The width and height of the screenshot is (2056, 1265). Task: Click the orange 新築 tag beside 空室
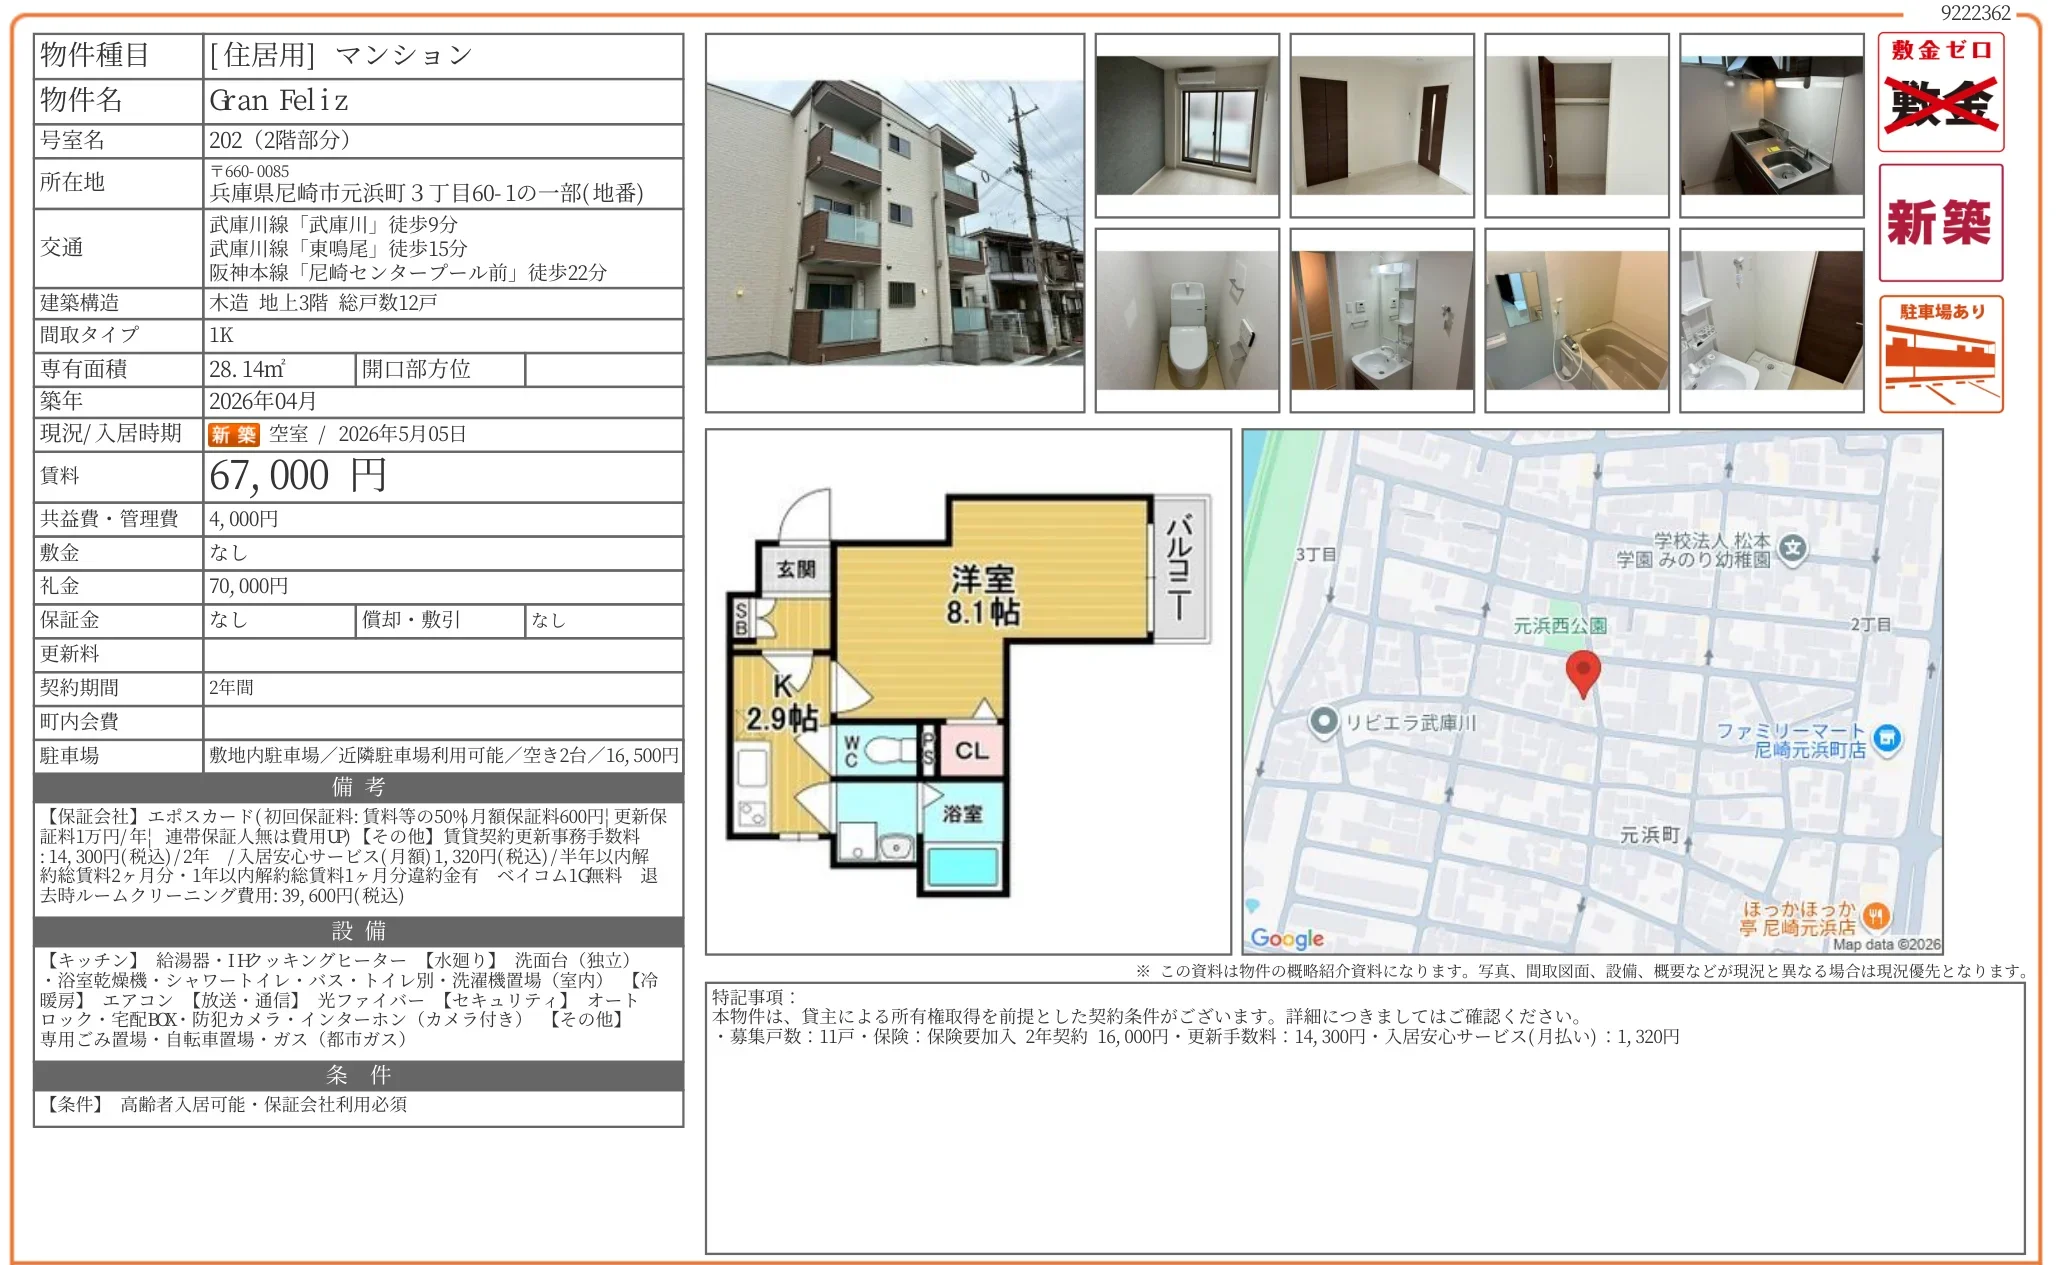point(233,434)
